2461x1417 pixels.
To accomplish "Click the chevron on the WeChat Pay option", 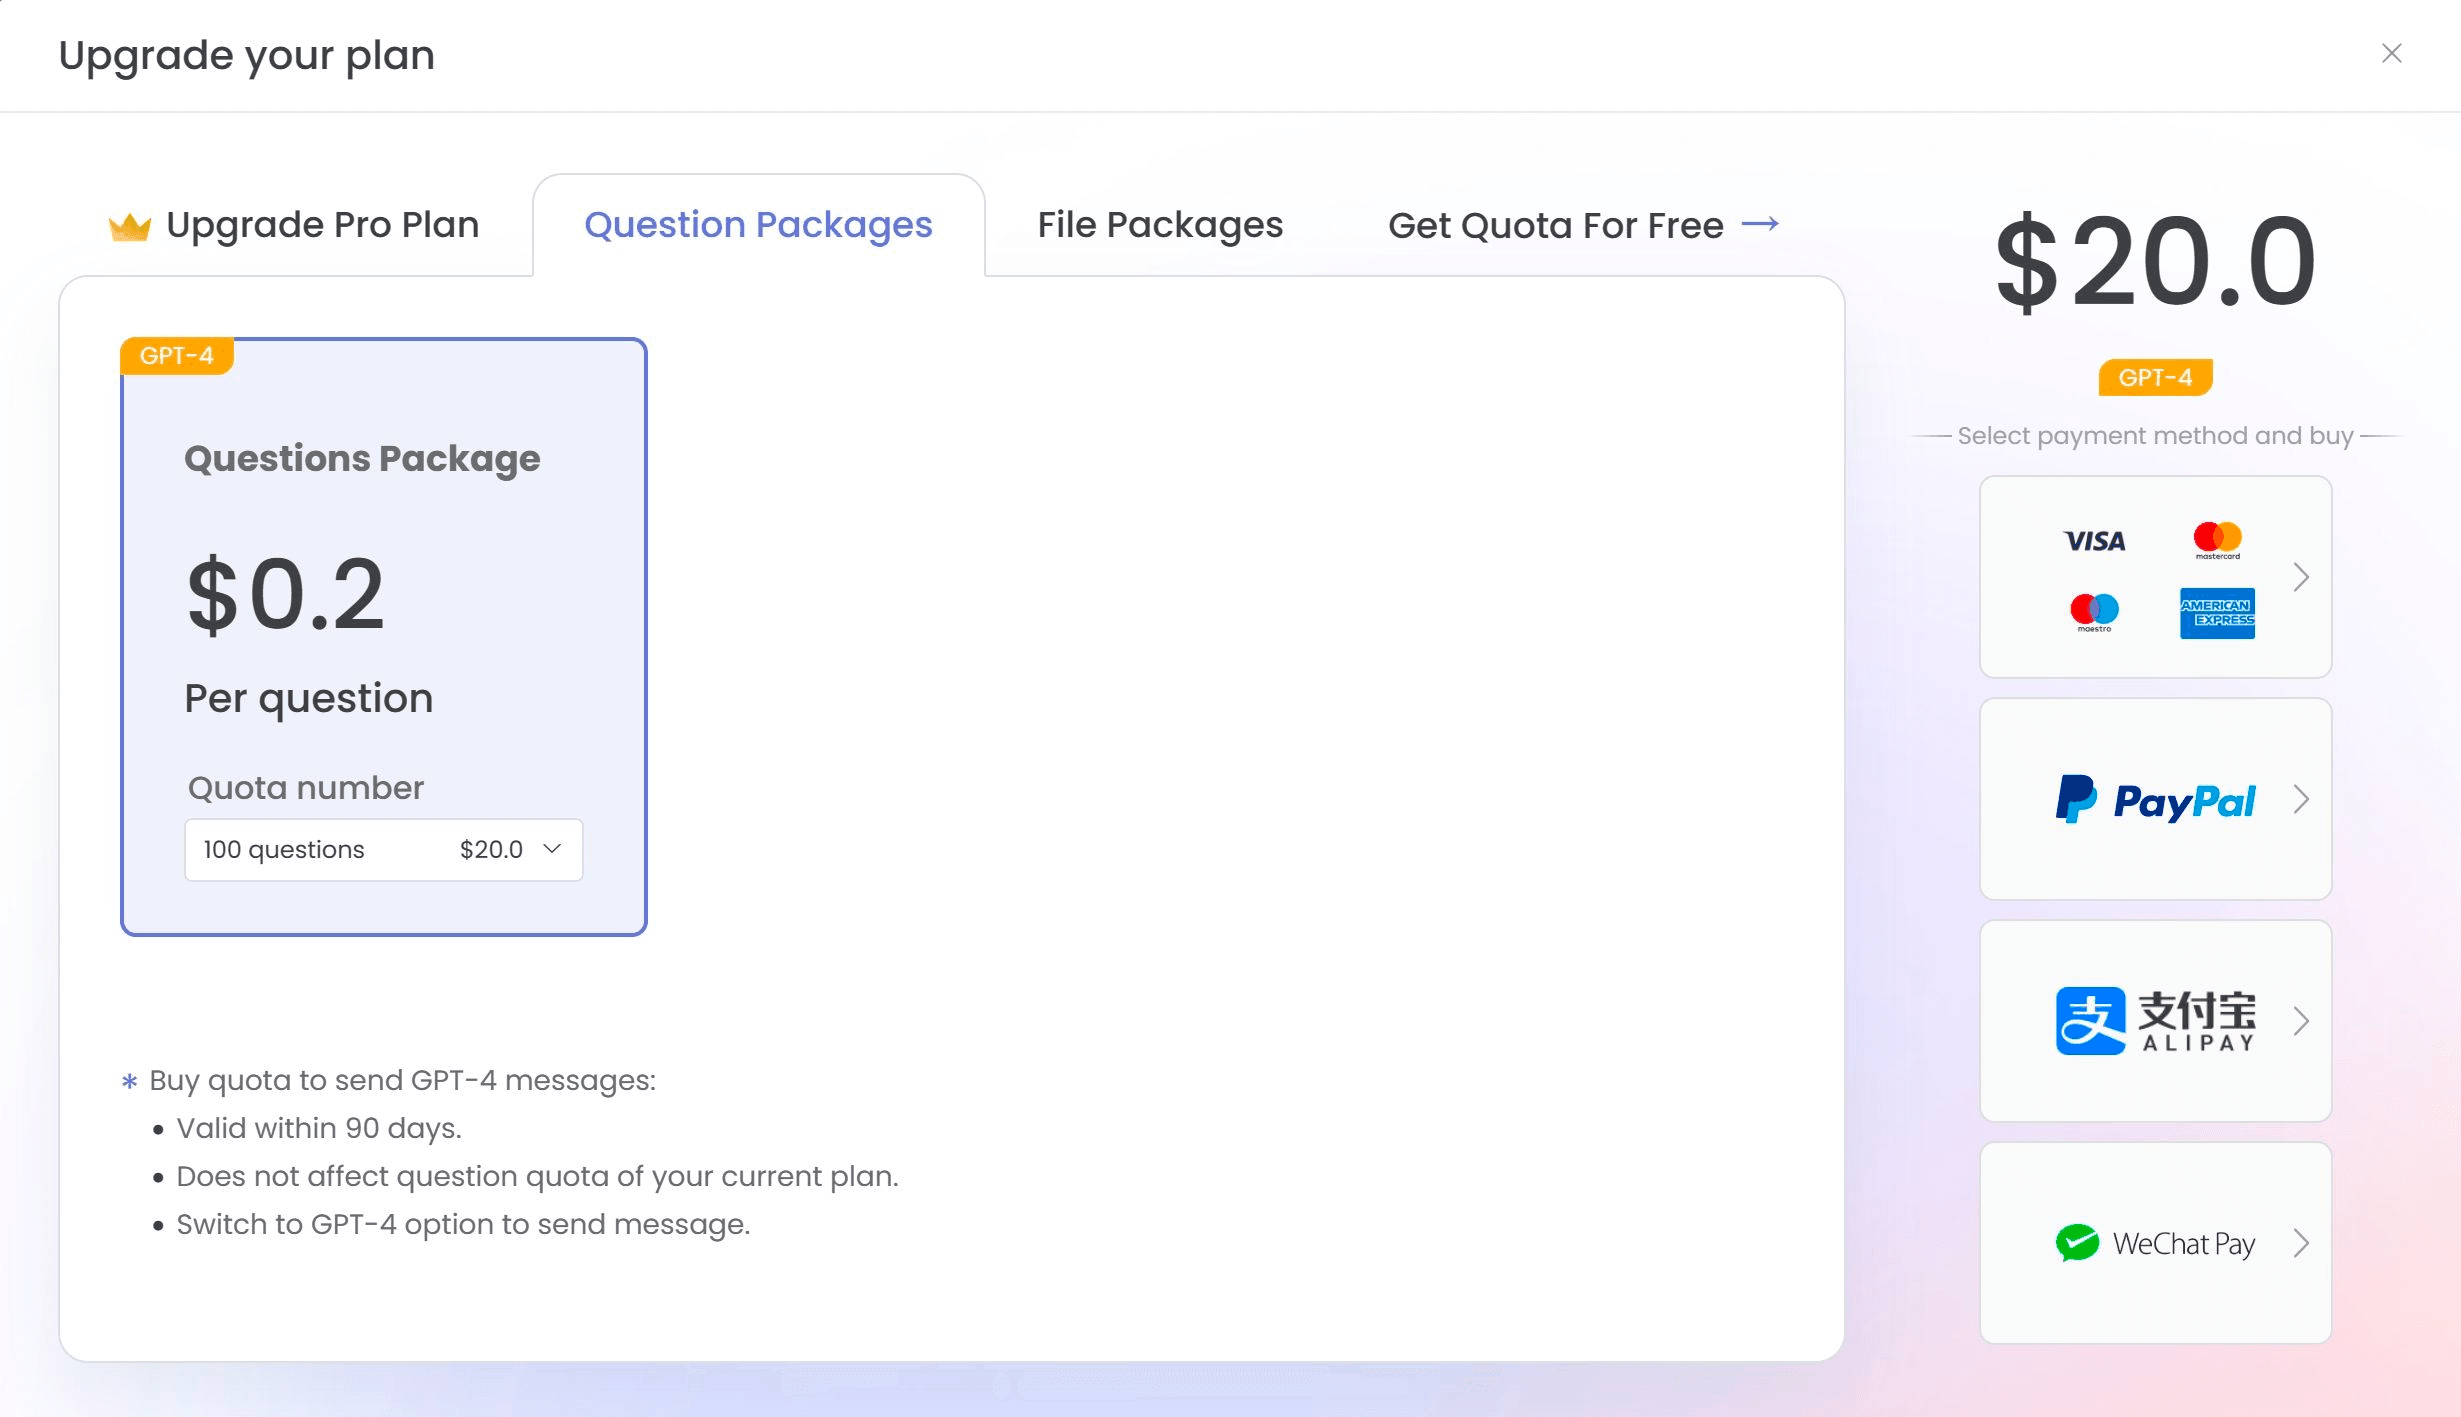I will click(x=2301, y=1243).
